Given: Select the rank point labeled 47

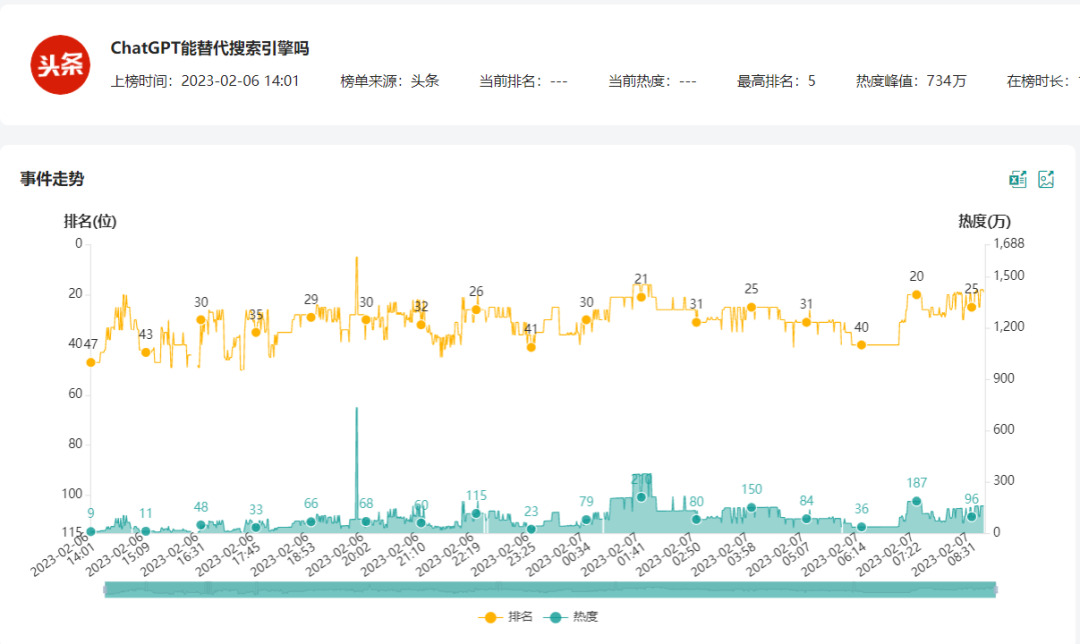Looking at the screenshot, I should point(91,362).
